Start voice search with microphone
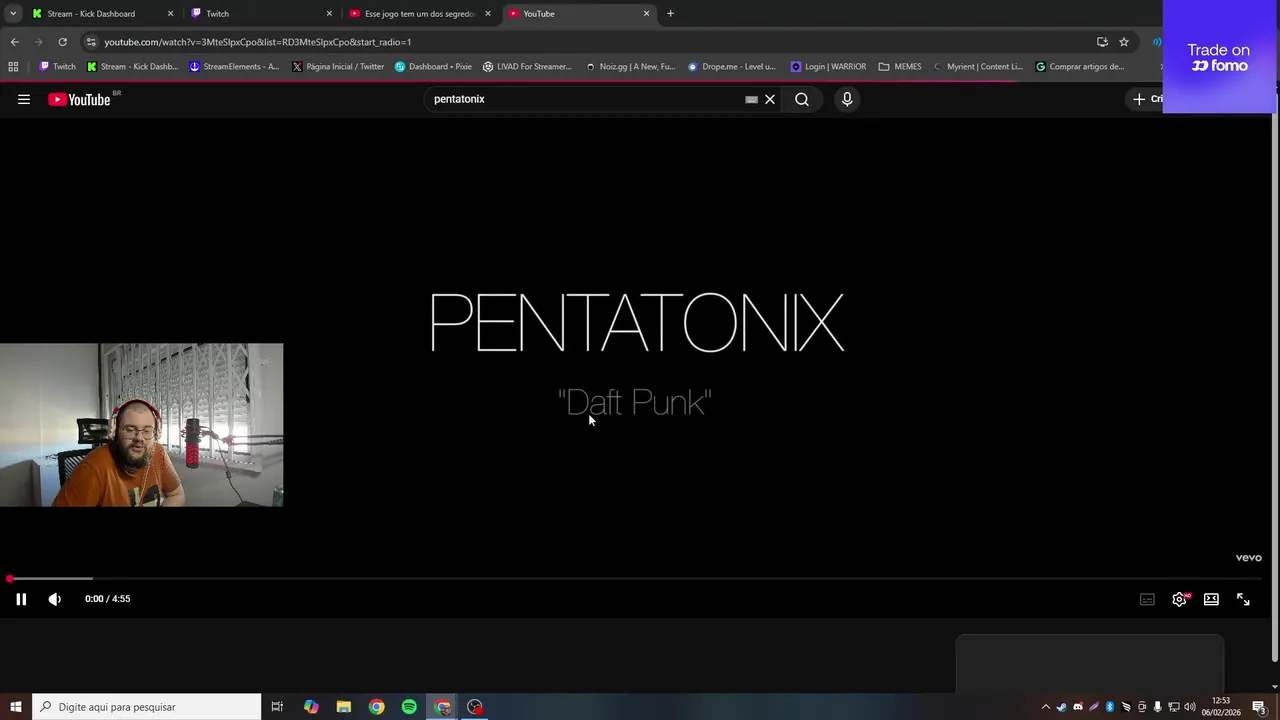The image size is (1280, 720). (x=847, y=99)
